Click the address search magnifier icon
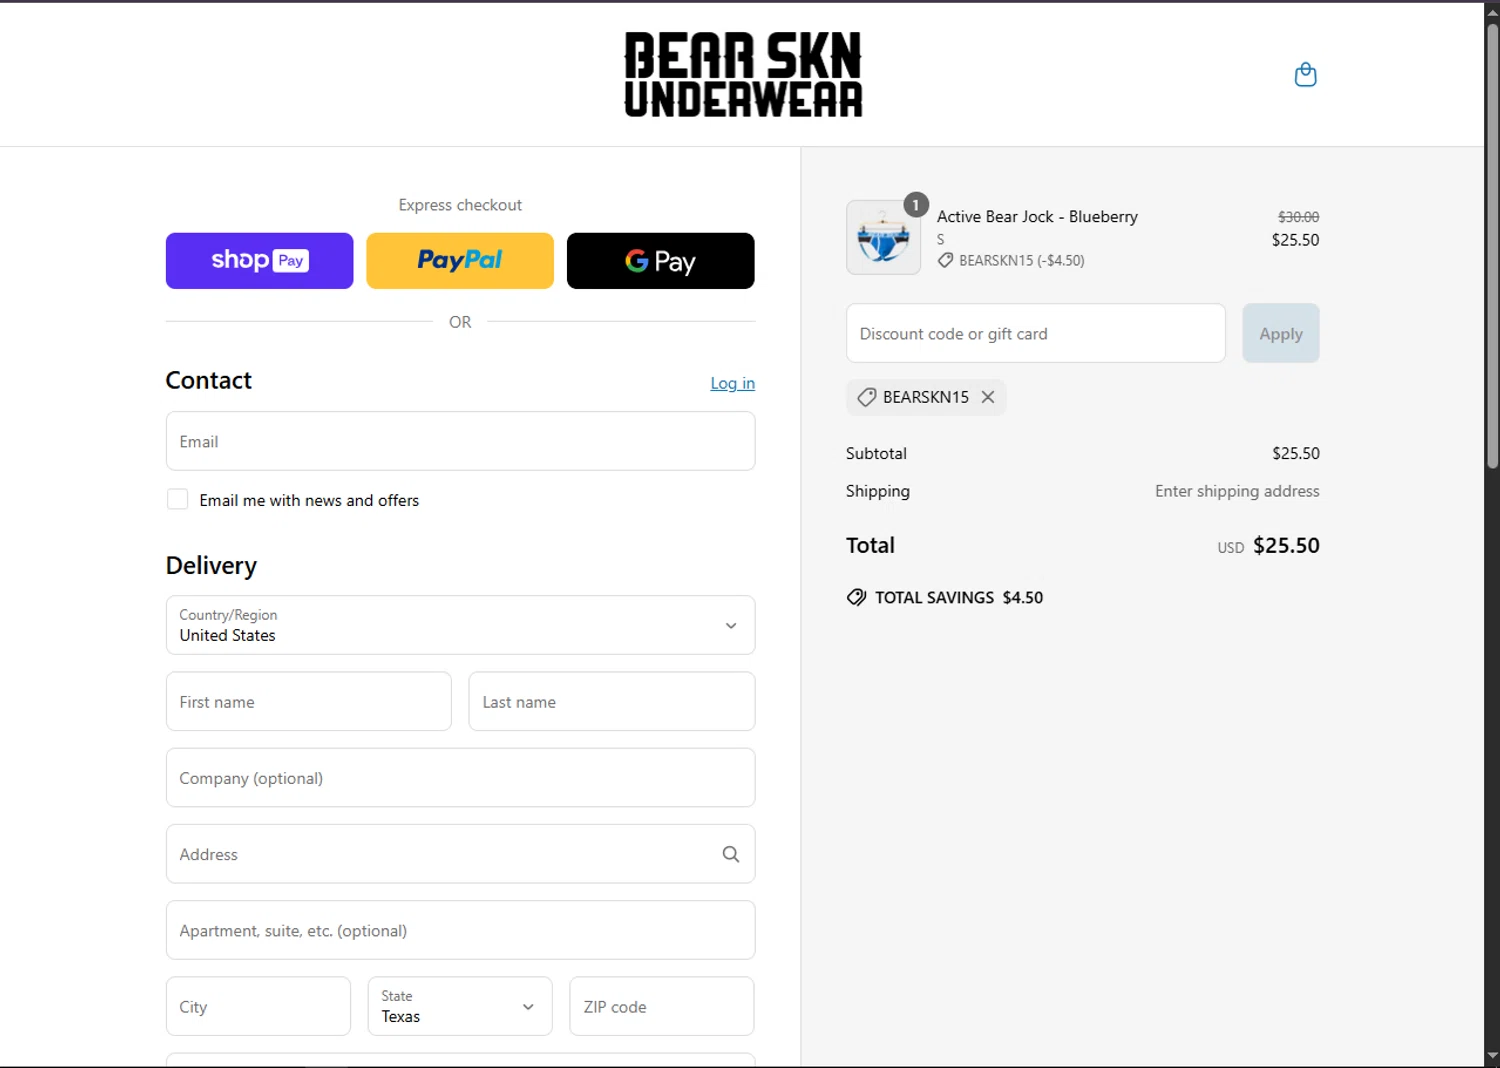 click(x=731, y=854)
